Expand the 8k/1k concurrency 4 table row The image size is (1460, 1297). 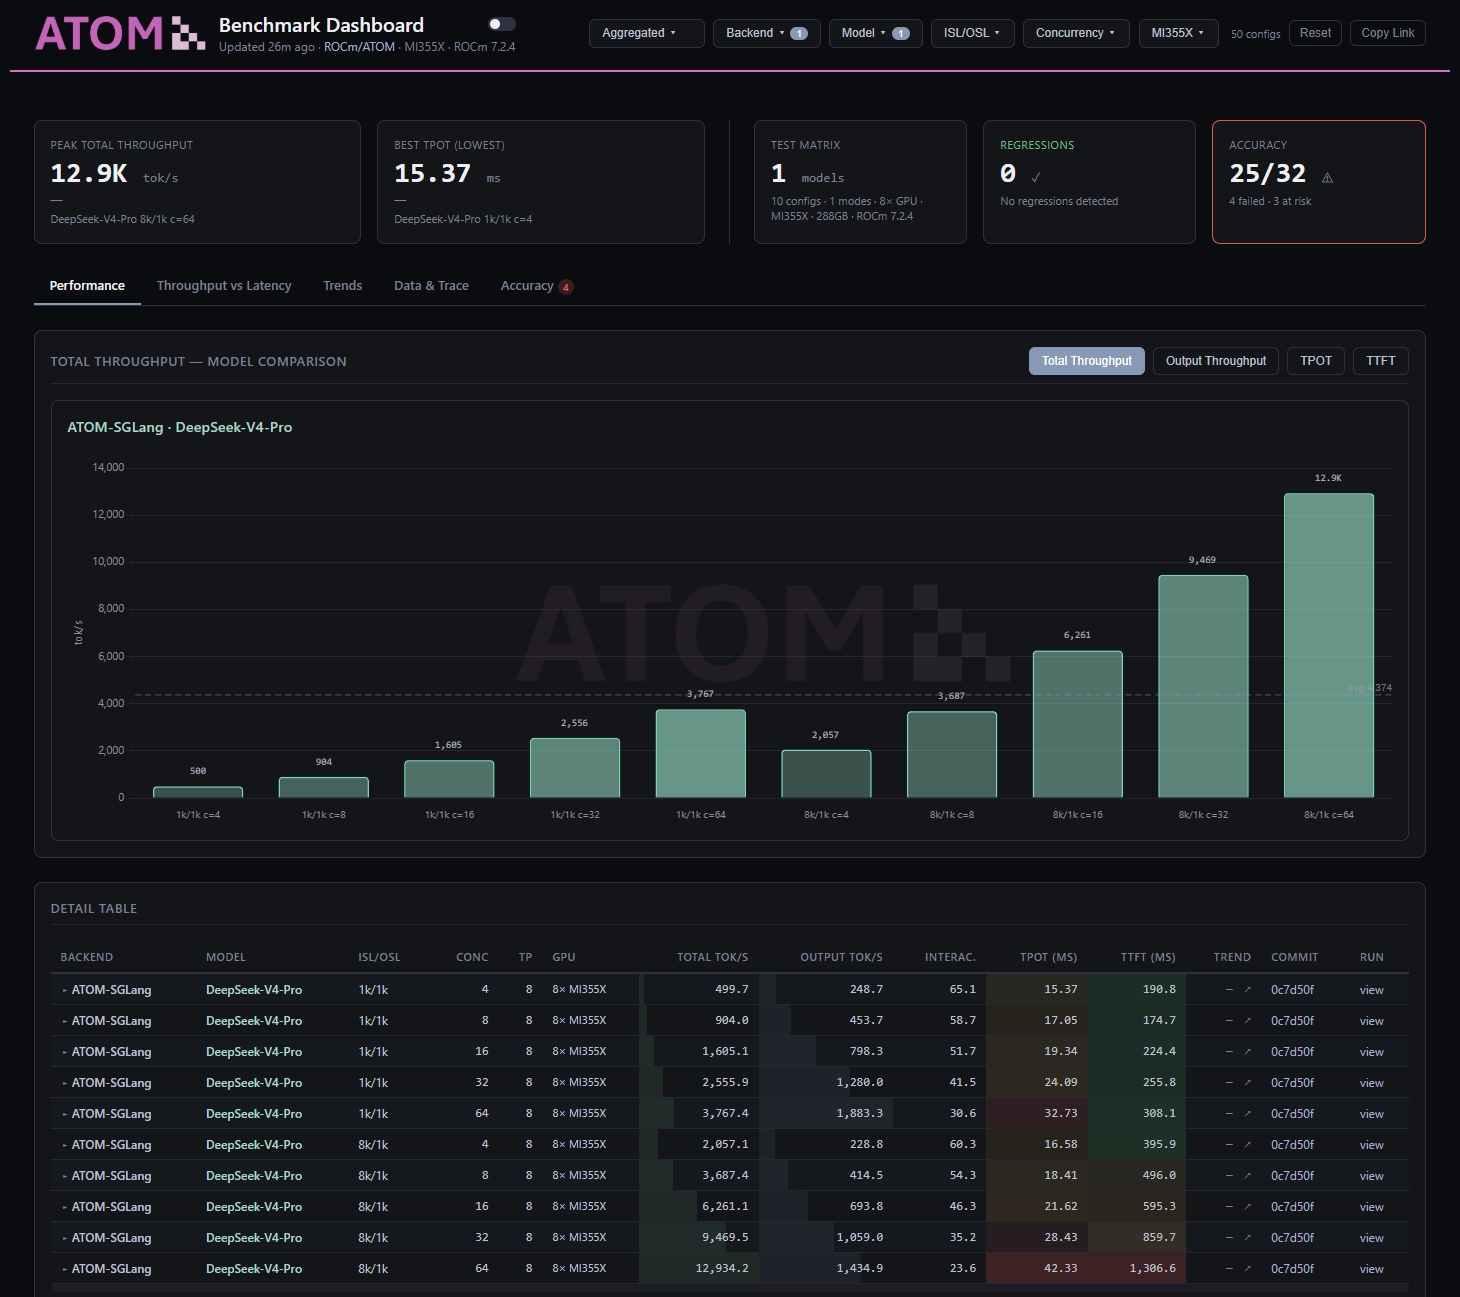[x=65, y=1145]
